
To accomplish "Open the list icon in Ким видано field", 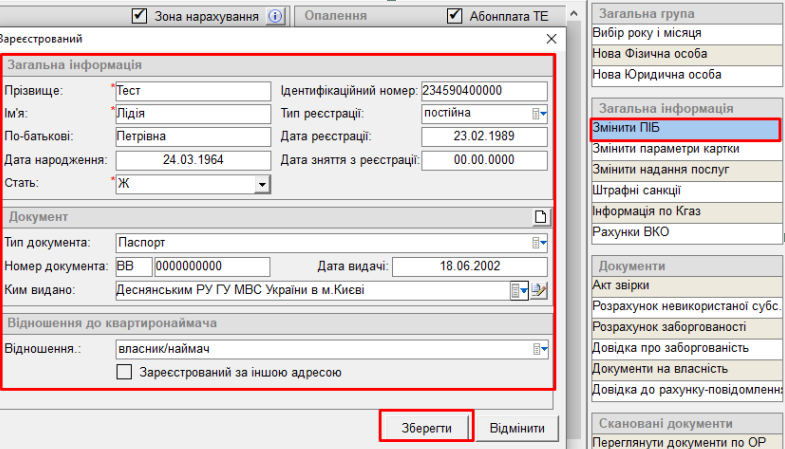I will [519, 291].
